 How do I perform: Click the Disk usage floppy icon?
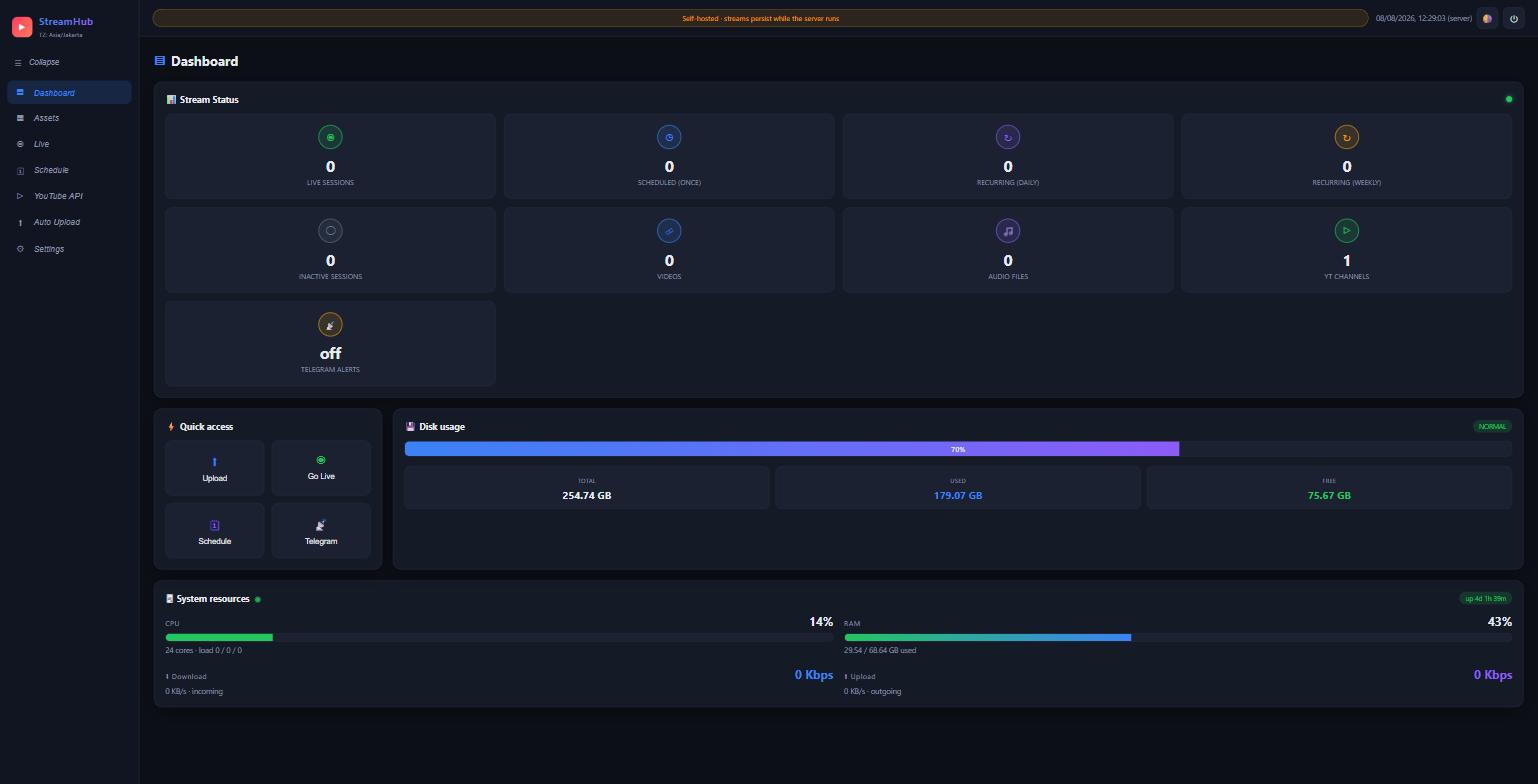click(410, 427)
